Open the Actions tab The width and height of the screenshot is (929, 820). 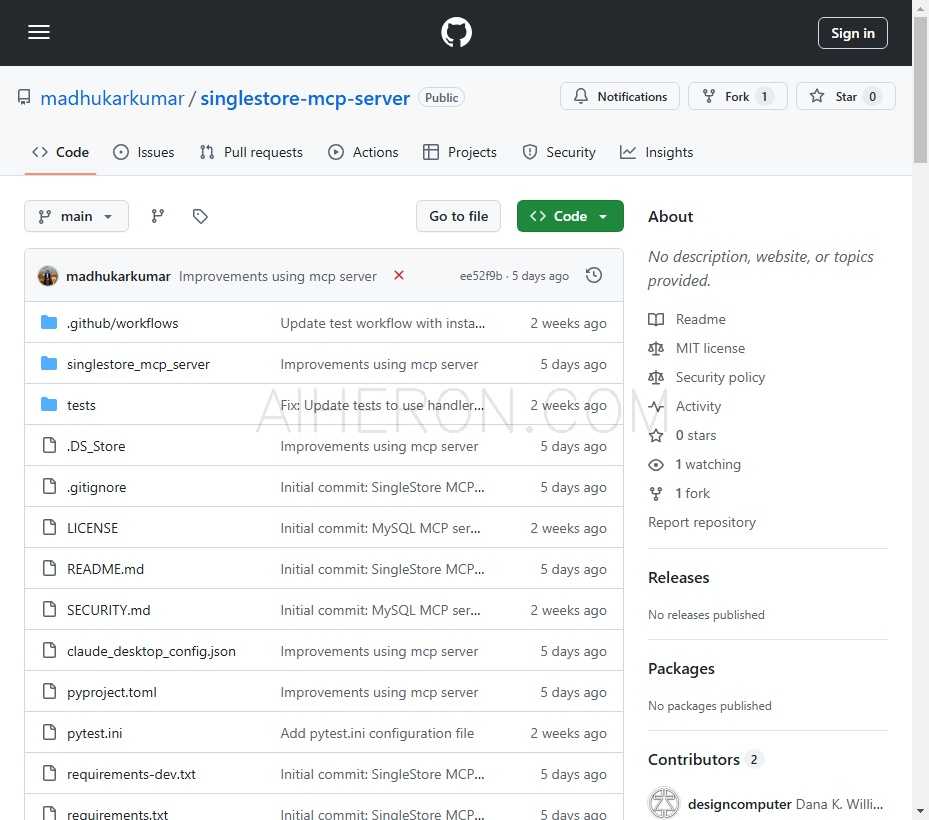click(x=363, y=152)
